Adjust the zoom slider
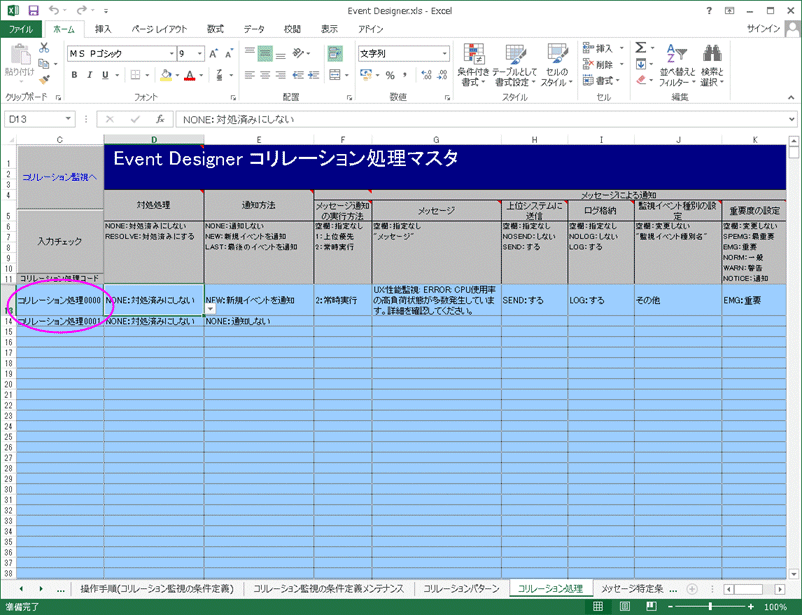This screenshot has width=802, height=615. 710,607
